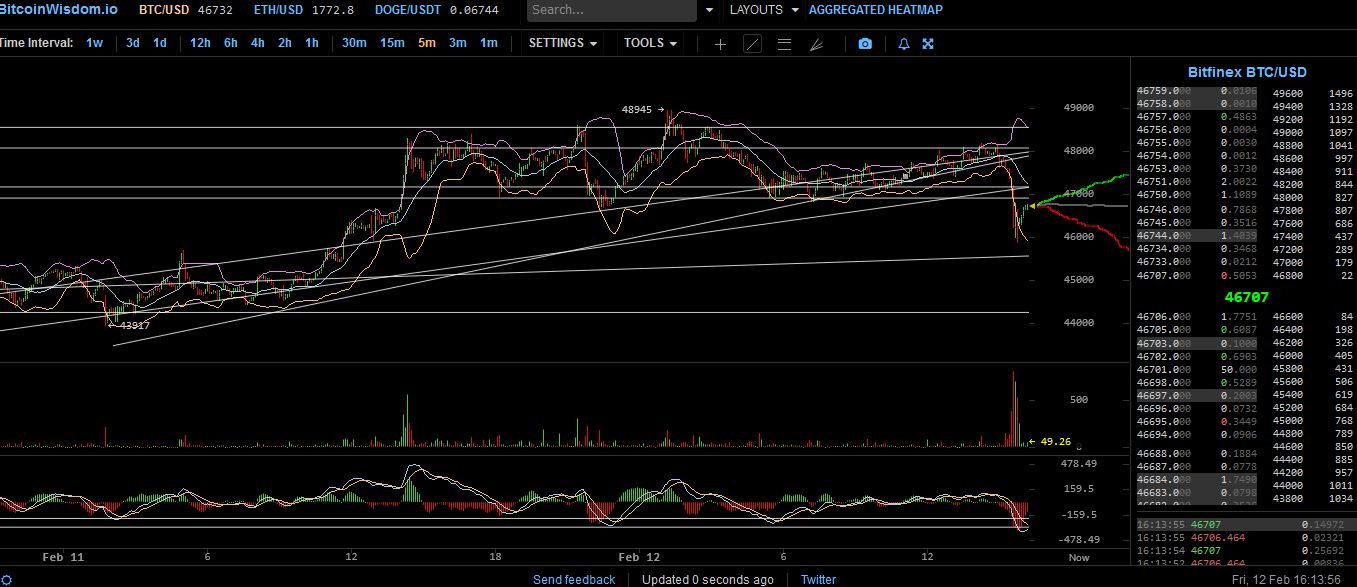Click in the Search input field

point(612,10)
